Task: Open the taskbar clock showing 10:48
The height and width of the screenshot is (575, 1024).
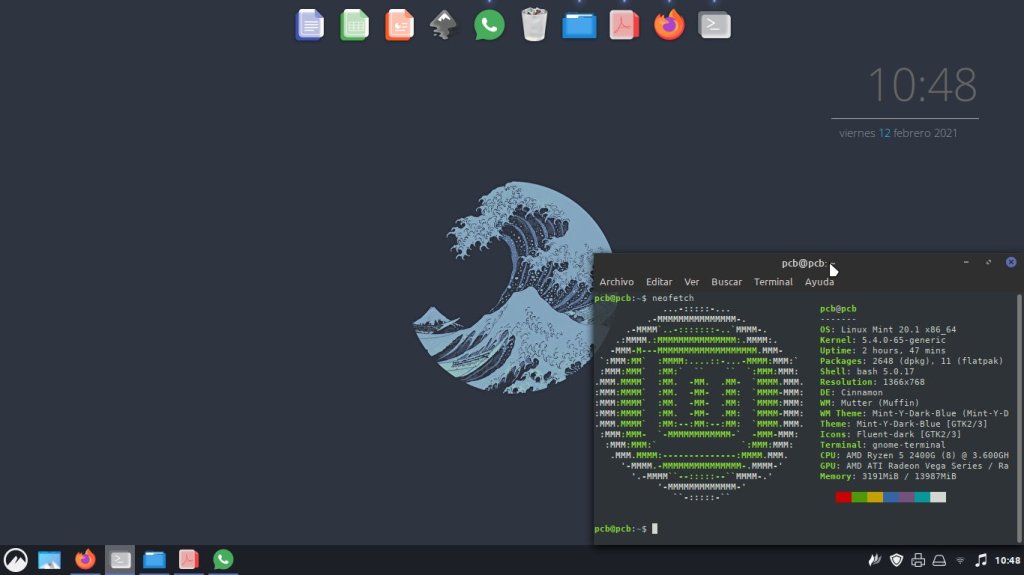Action: pyautogui.click(x=1007, y=560)
